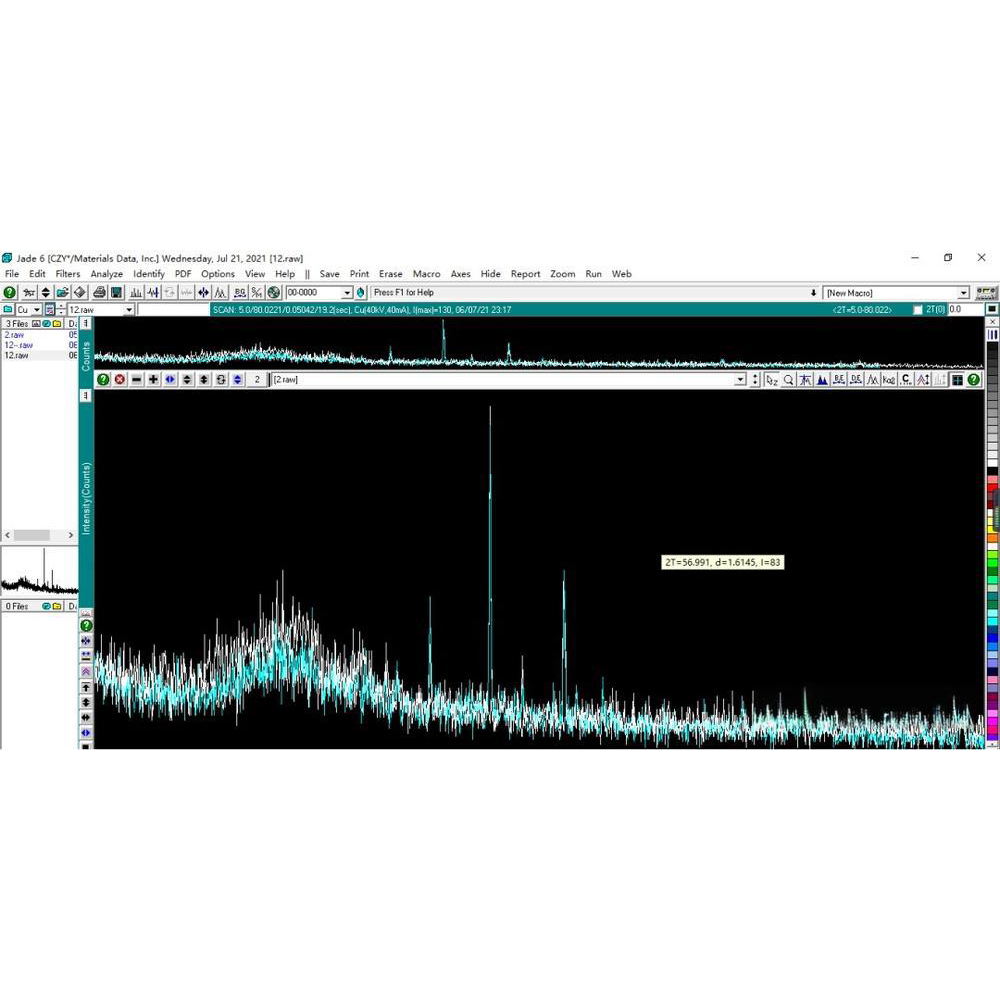Open the pattern file folder icon

click(x=62, y=293)
